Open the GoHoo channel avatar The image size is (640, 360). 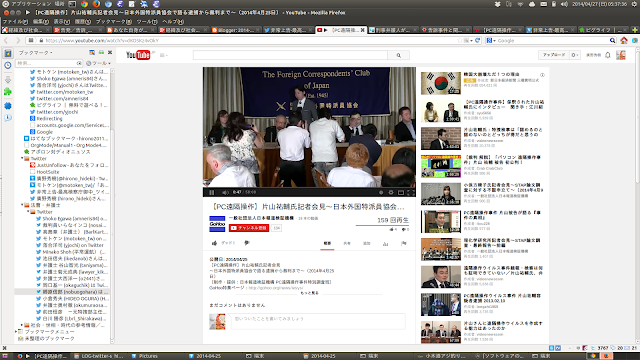pos(217,224)
